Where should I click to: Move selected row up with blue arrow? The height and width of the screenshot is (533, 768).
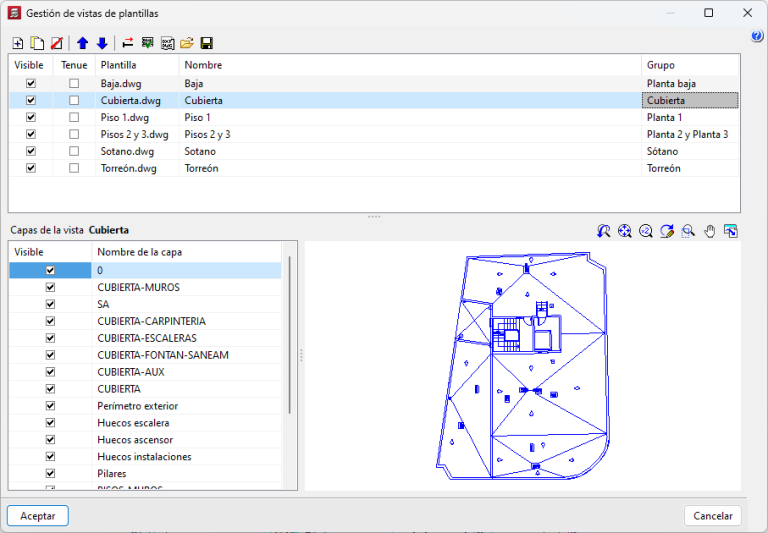coord(82,43)
